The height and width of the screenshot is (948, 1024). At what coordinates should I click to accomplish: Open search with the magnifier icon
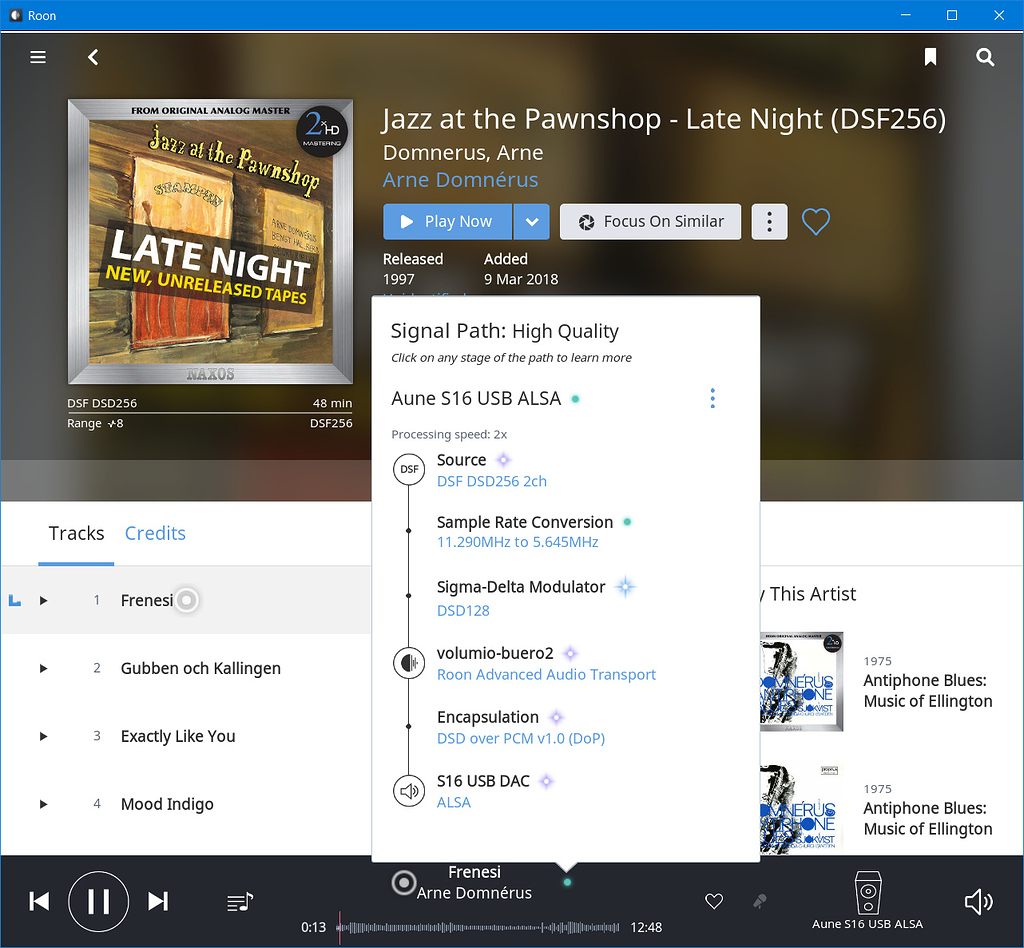pyautogui.click(x=985, y=57)
